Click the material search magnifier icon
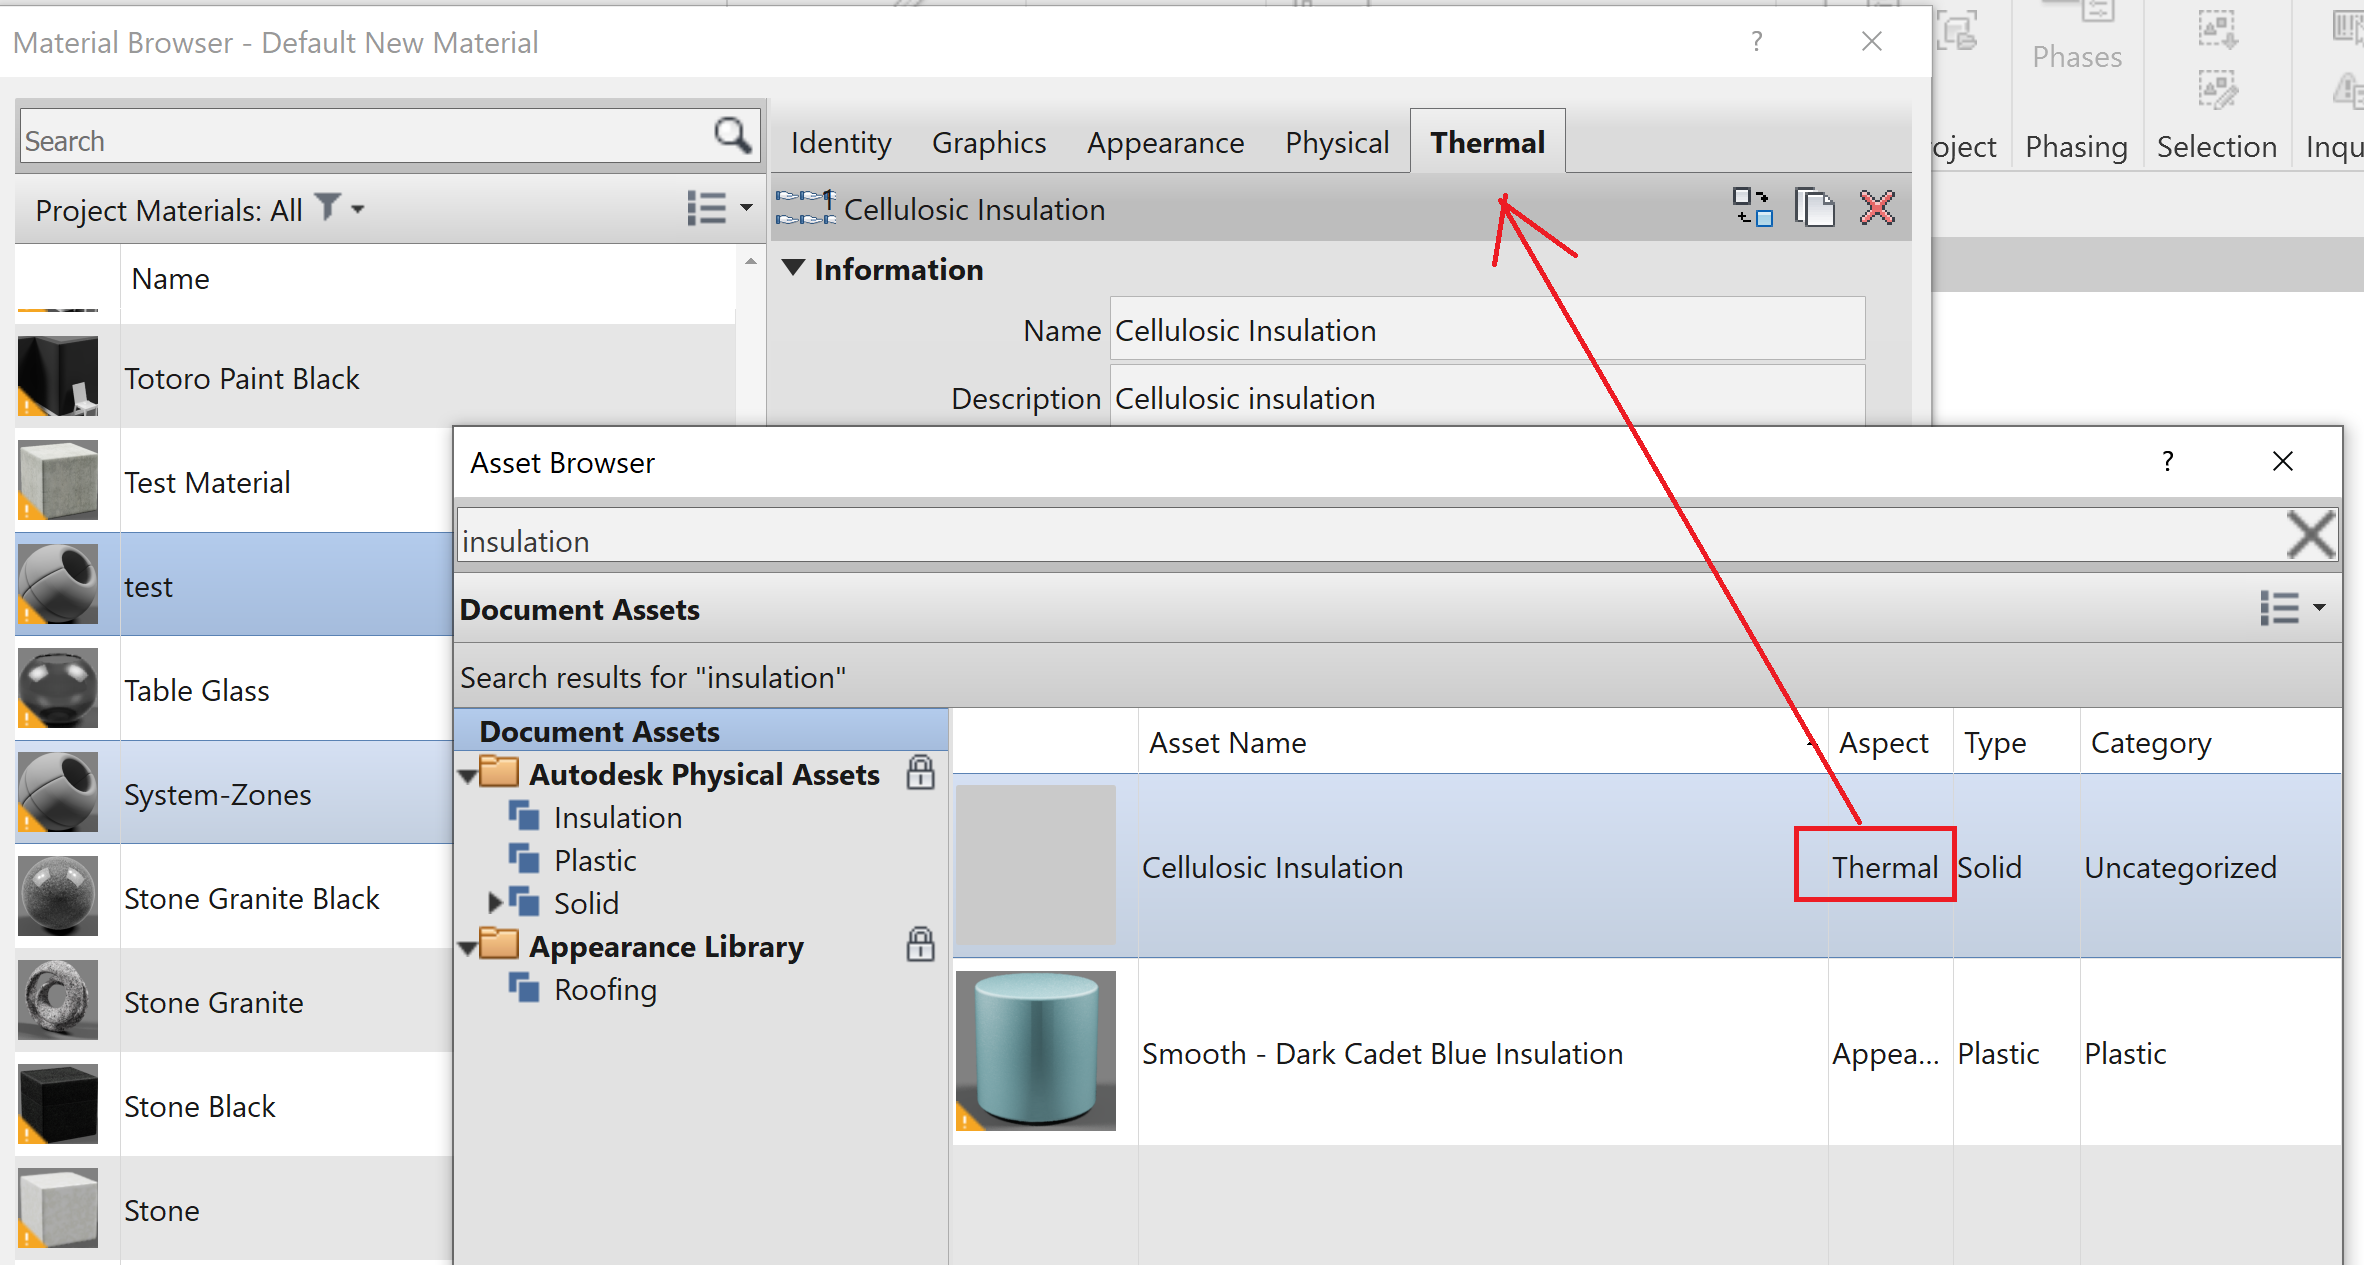Viewport: 2364px width, 1265px height. point(732,135)
